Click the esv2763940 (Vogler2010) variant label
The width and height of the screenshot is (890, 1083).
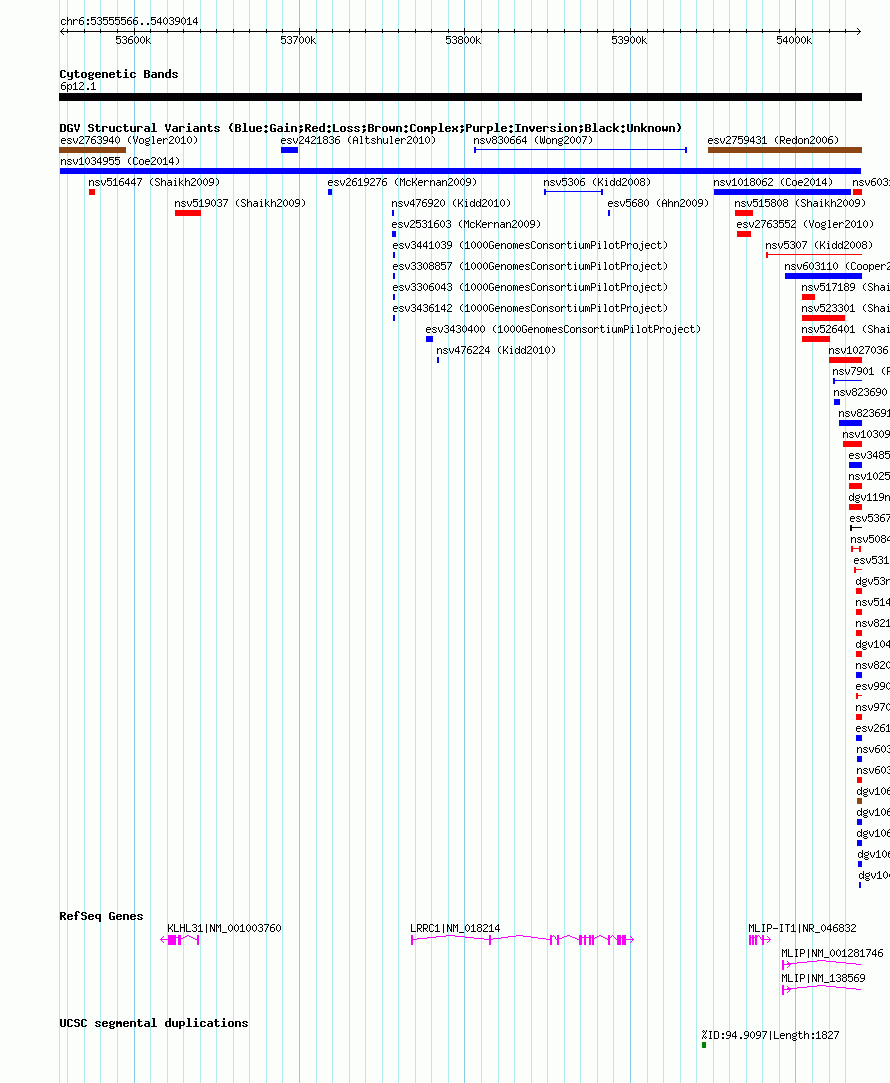pos(129,140)
